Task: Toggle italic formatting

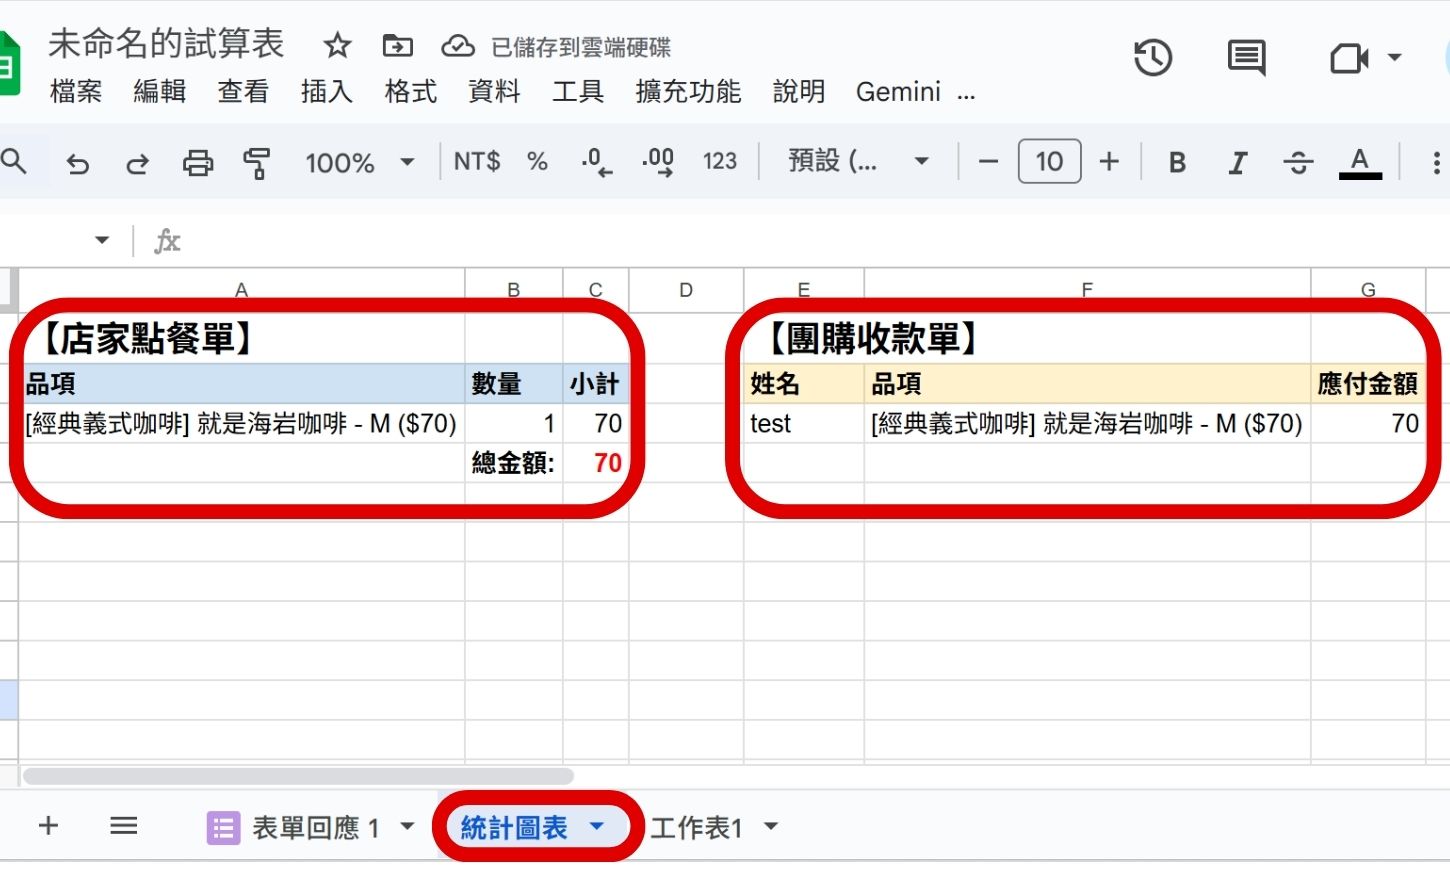Action: coord(1237,162)
